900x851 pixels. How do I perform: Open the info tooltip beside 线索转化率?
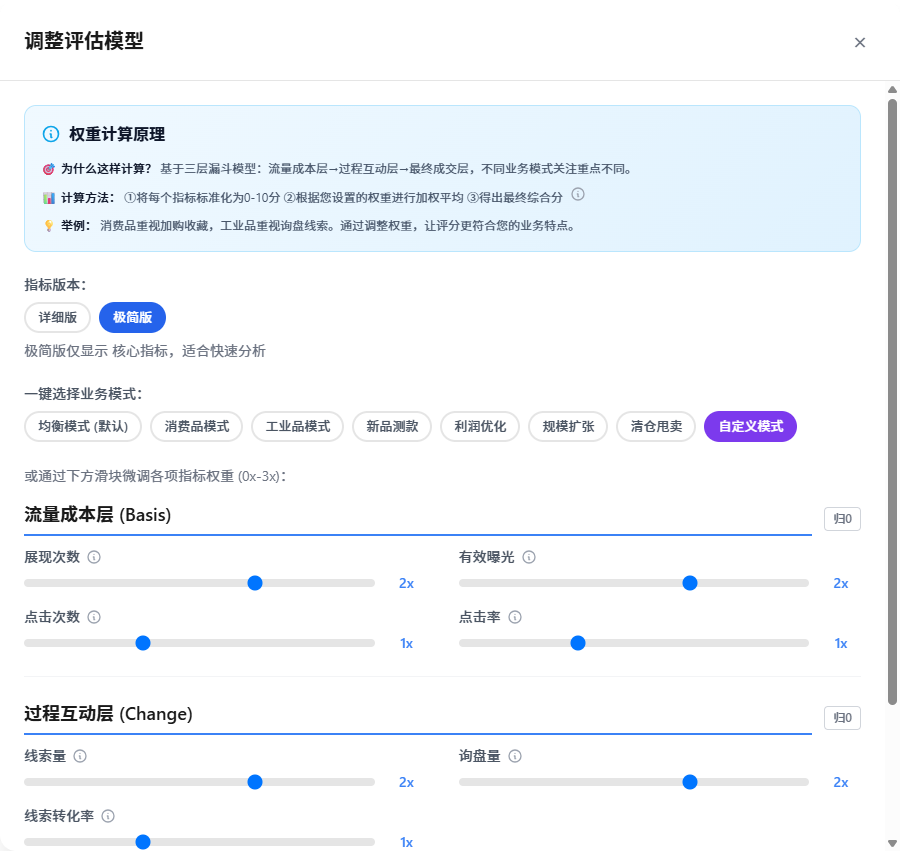[x=106, y=816]
